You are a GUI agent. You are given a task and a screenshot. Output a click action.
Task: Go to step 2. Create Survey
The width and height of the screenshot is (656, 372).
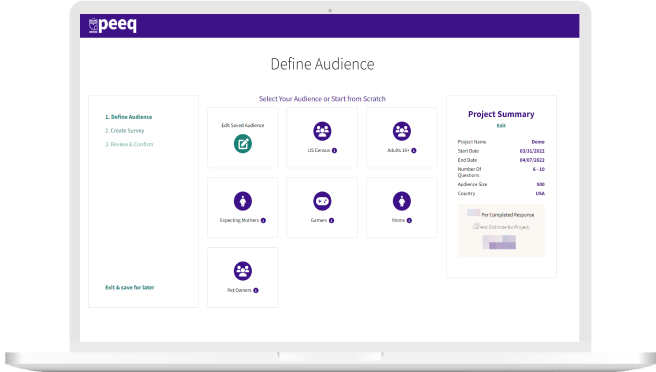[124, 131]
